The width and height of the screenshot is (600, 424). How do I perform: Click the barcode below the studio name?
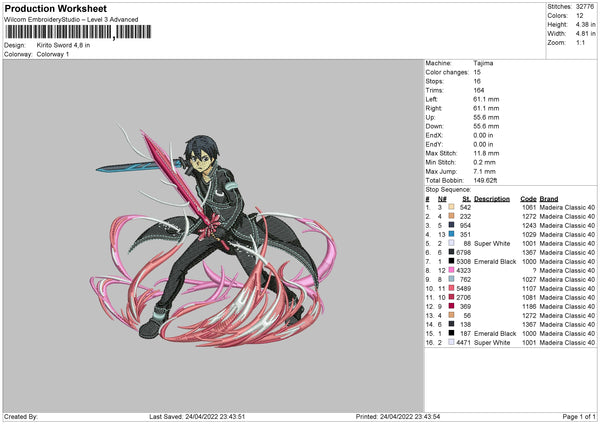coord(78,32)
